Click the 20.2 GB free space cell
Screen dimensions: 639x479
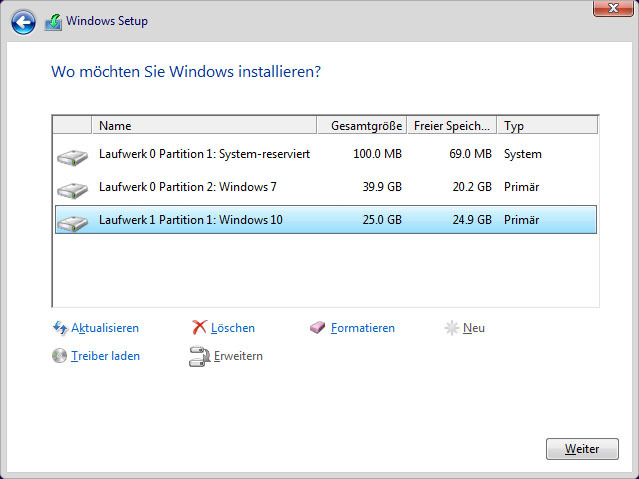pos(472,187)
